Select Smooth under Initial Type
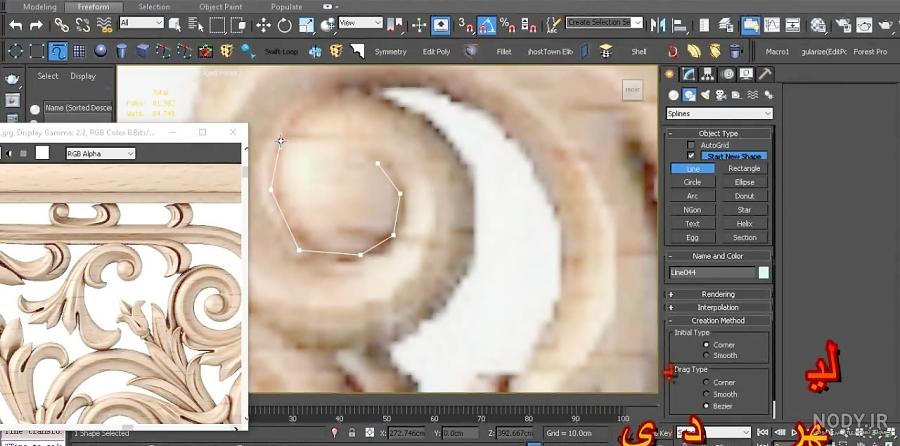Viewport: 900px width, 446px height. (707, 355)
